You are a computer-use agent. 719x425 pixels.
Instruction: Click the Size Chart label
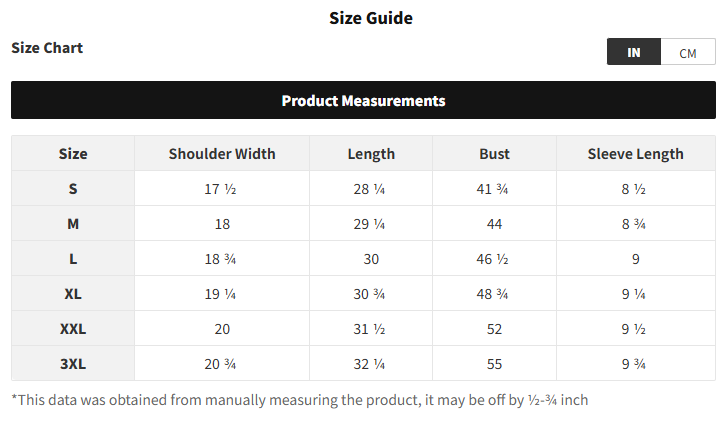pos(47,48)
